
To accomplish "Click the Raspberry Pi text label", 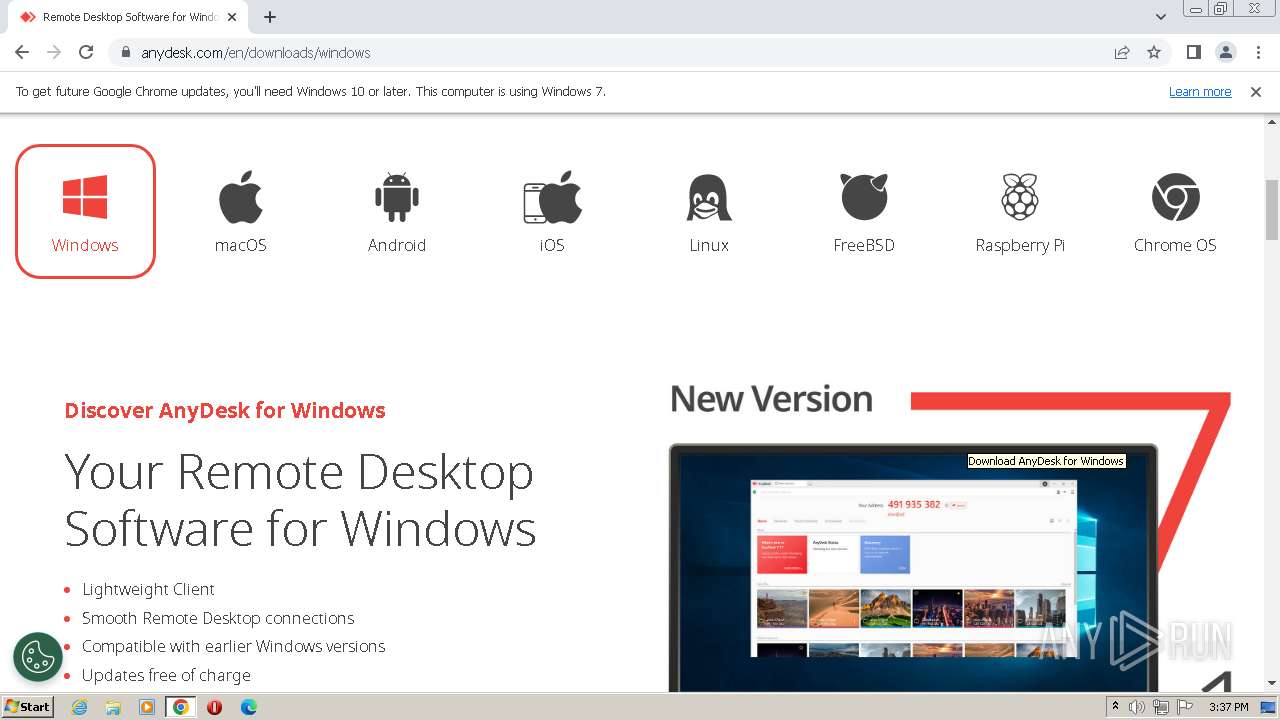I will tap(1020, 245).
